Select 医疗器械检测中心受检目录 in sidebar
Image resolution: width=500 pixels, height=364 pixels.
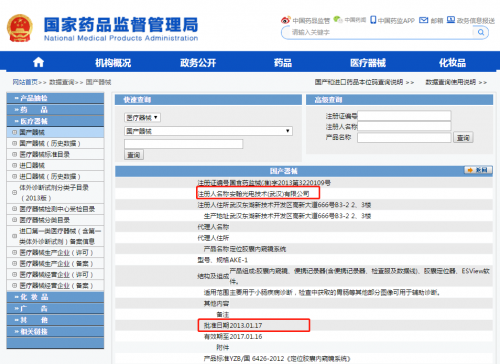click(x=55, y=209)
